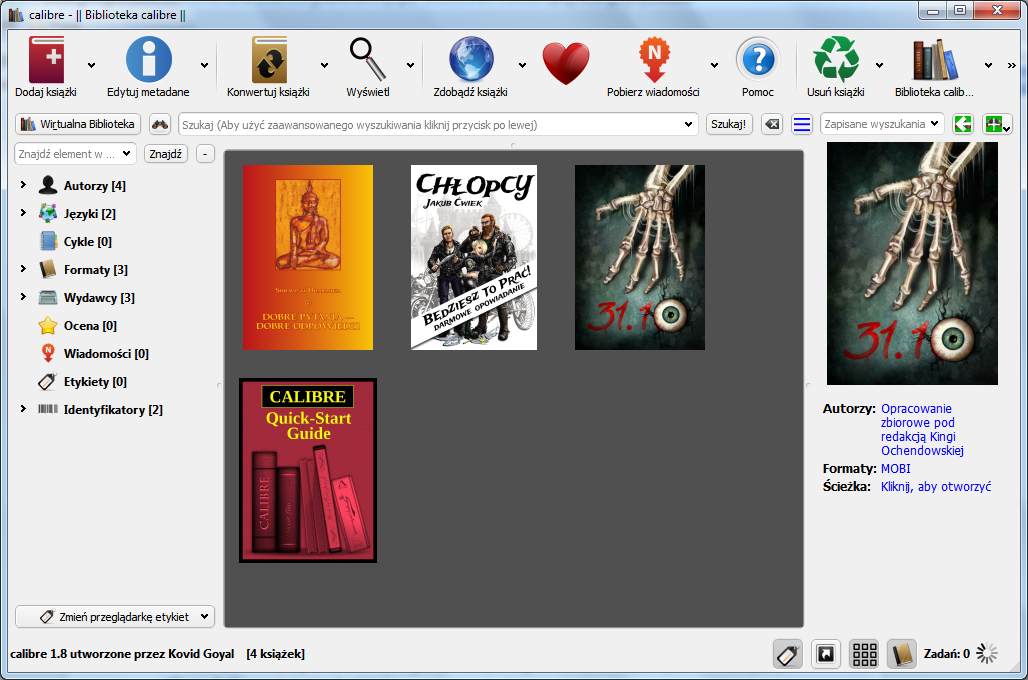Click the red heart donate icon
Screen dimensions: 1028x680
566,64
